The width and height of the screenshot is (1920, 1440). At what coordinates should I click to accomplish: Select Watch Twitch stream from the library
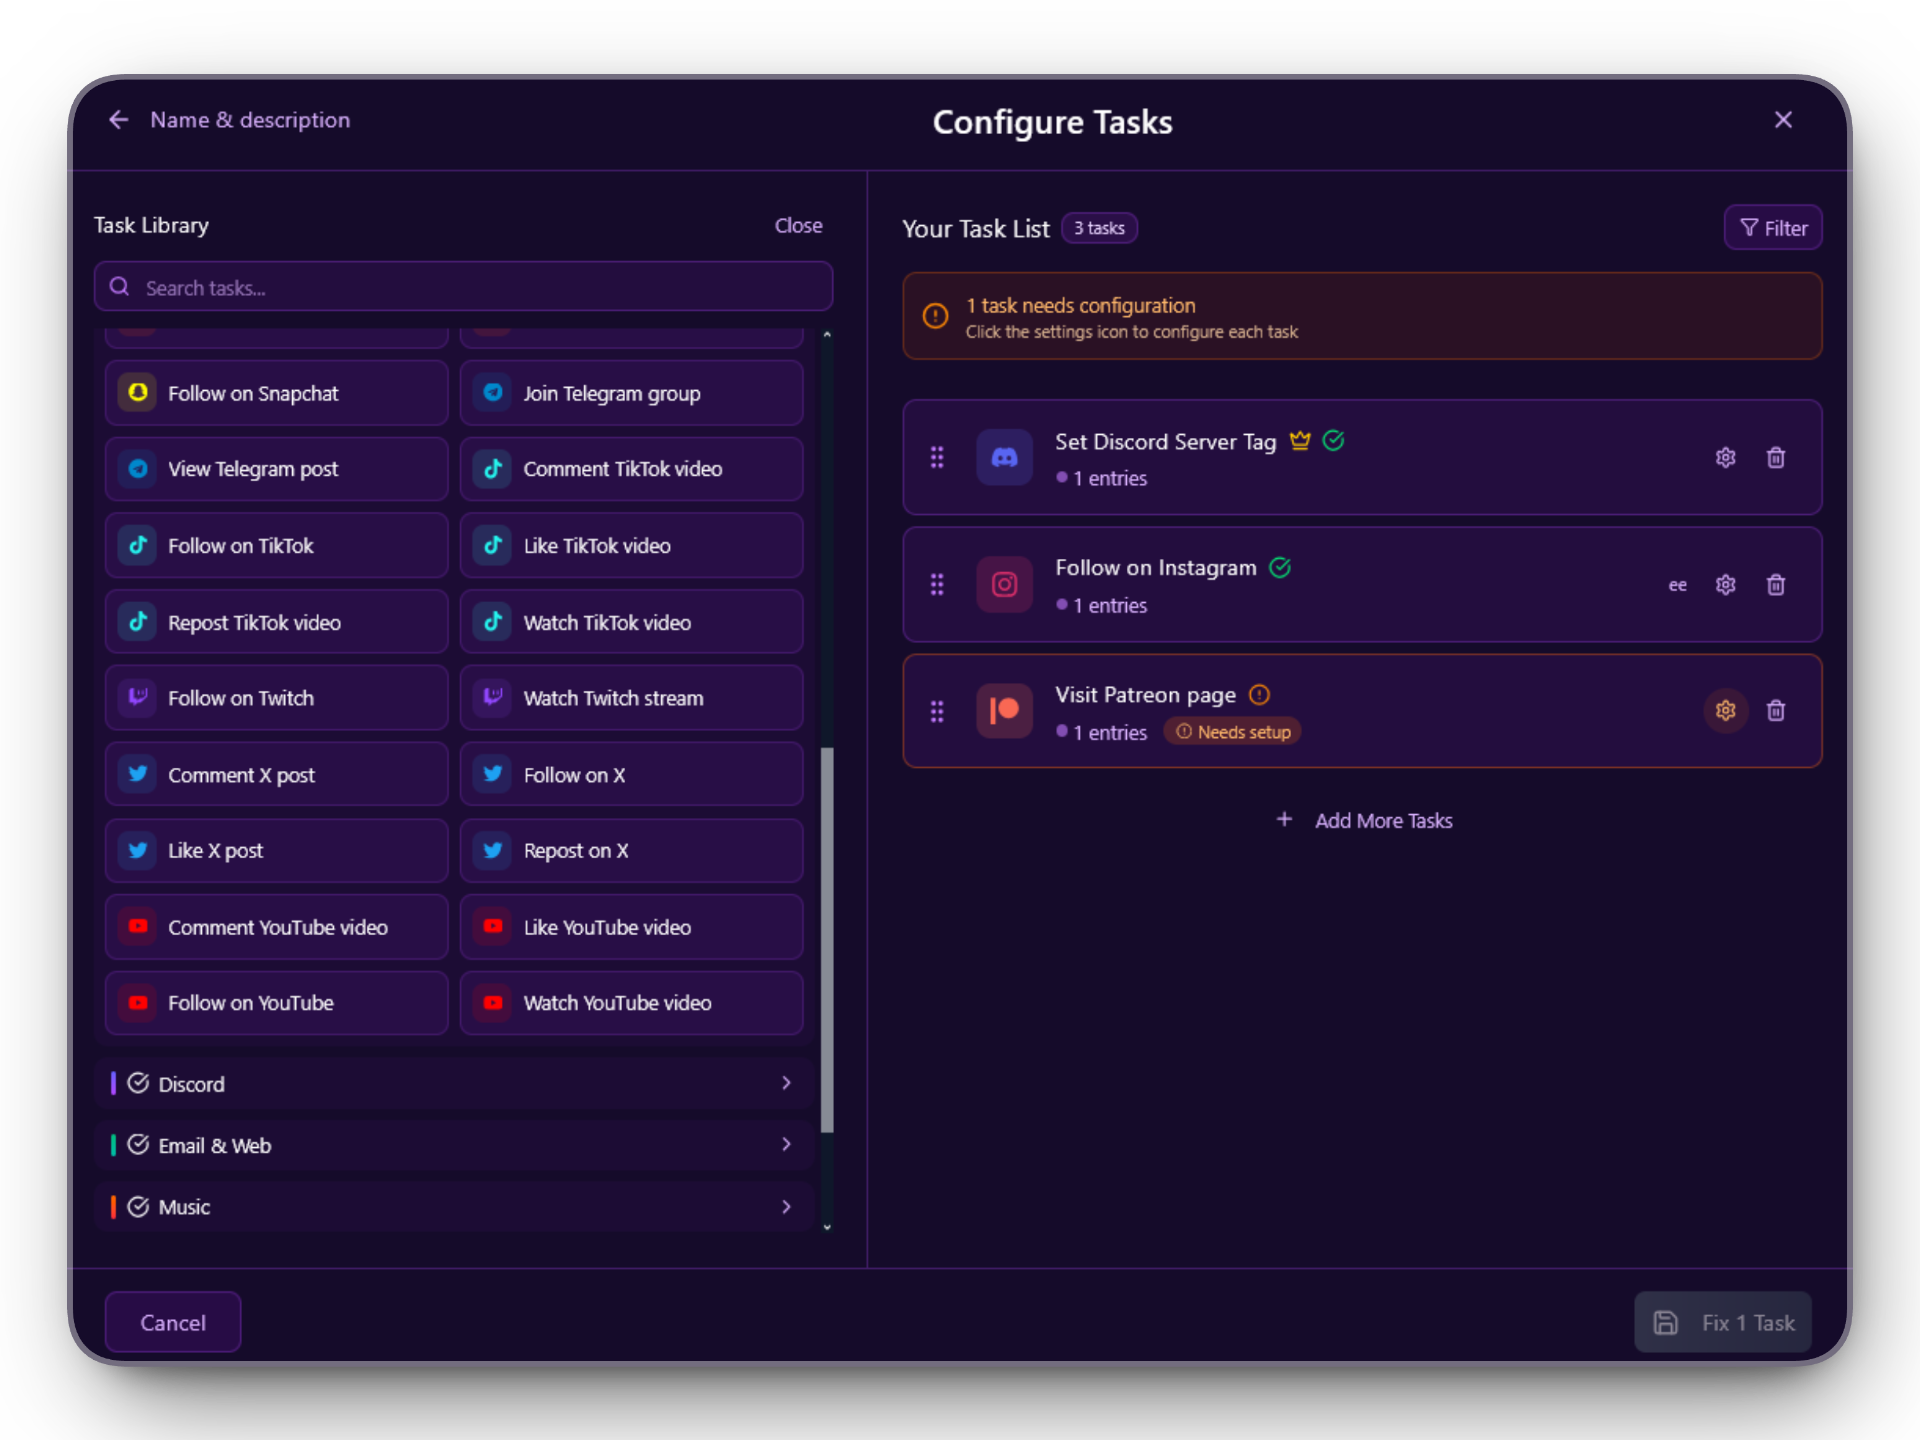pyautogui.click(x=631, y=697)
